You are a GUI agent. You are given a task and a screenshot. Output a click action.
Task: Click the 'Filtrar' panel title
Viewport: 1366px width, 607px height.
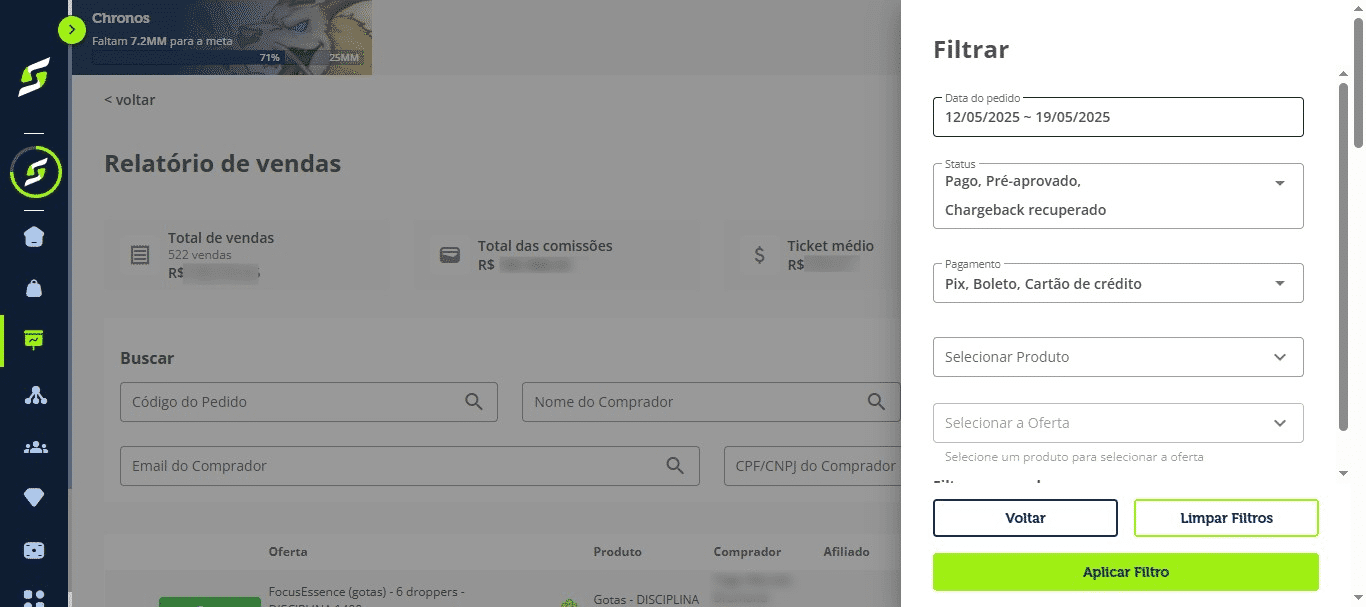coord(971,49)
